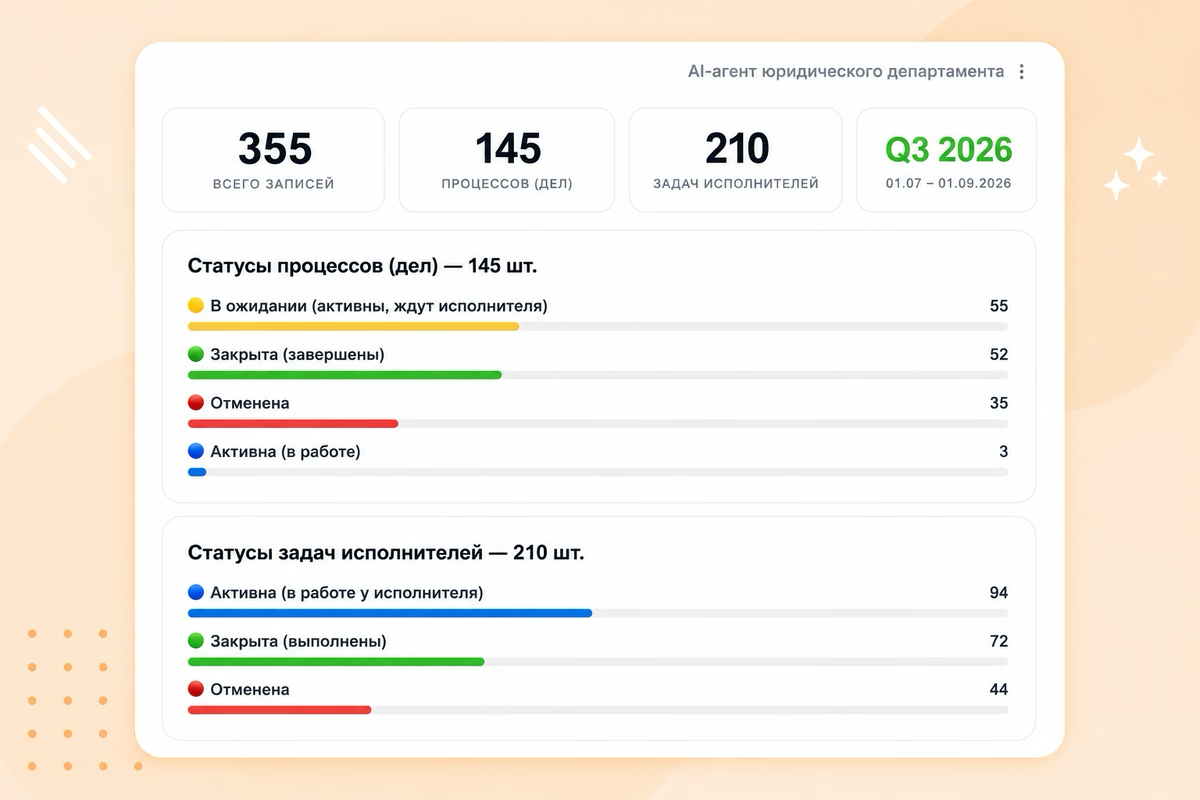Click the short blue bar for "Активна (в работе)"

pyautogui.click(x=197, y=472)
